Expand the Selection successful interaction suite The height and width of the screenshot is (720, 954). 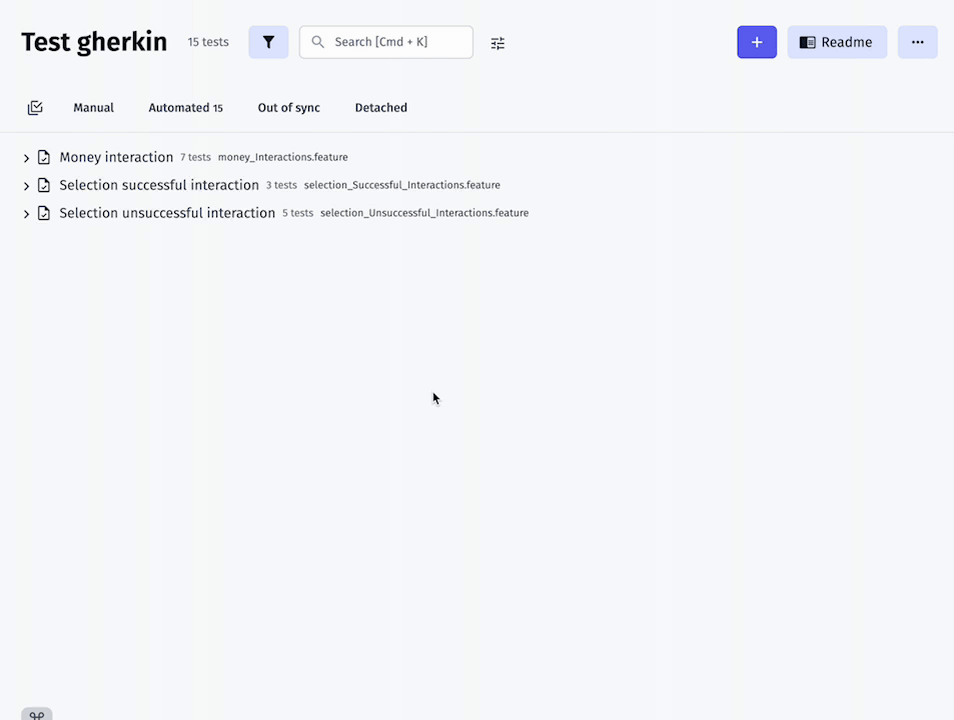point(26,186)
